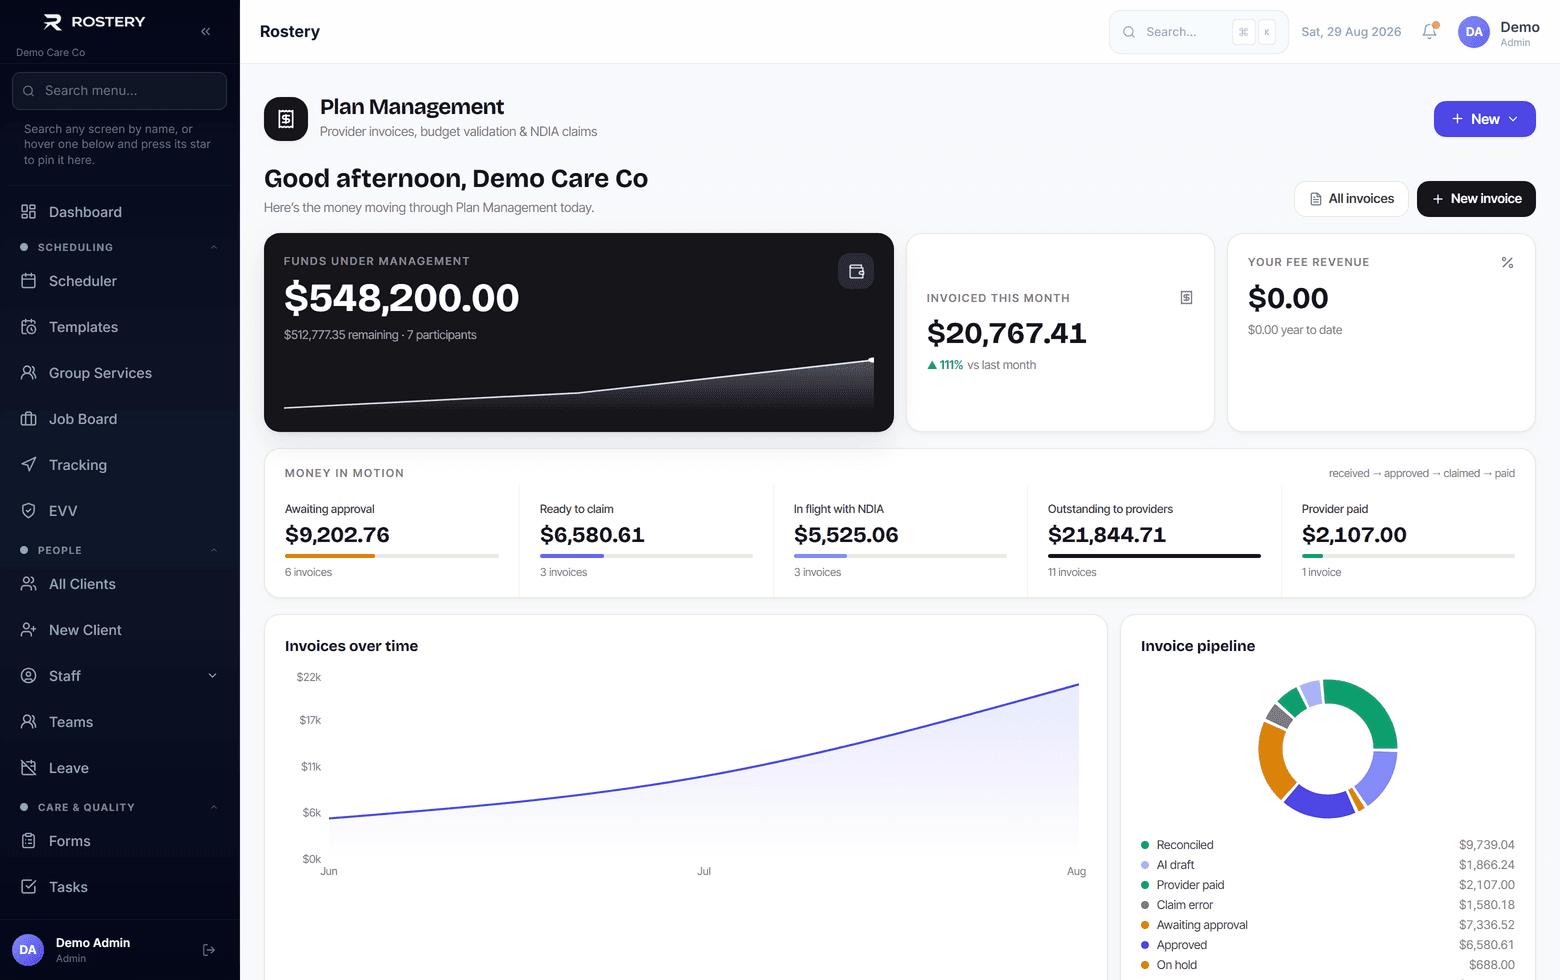
Task: Click the New invoice button
Action: (x=1476, y=199)
